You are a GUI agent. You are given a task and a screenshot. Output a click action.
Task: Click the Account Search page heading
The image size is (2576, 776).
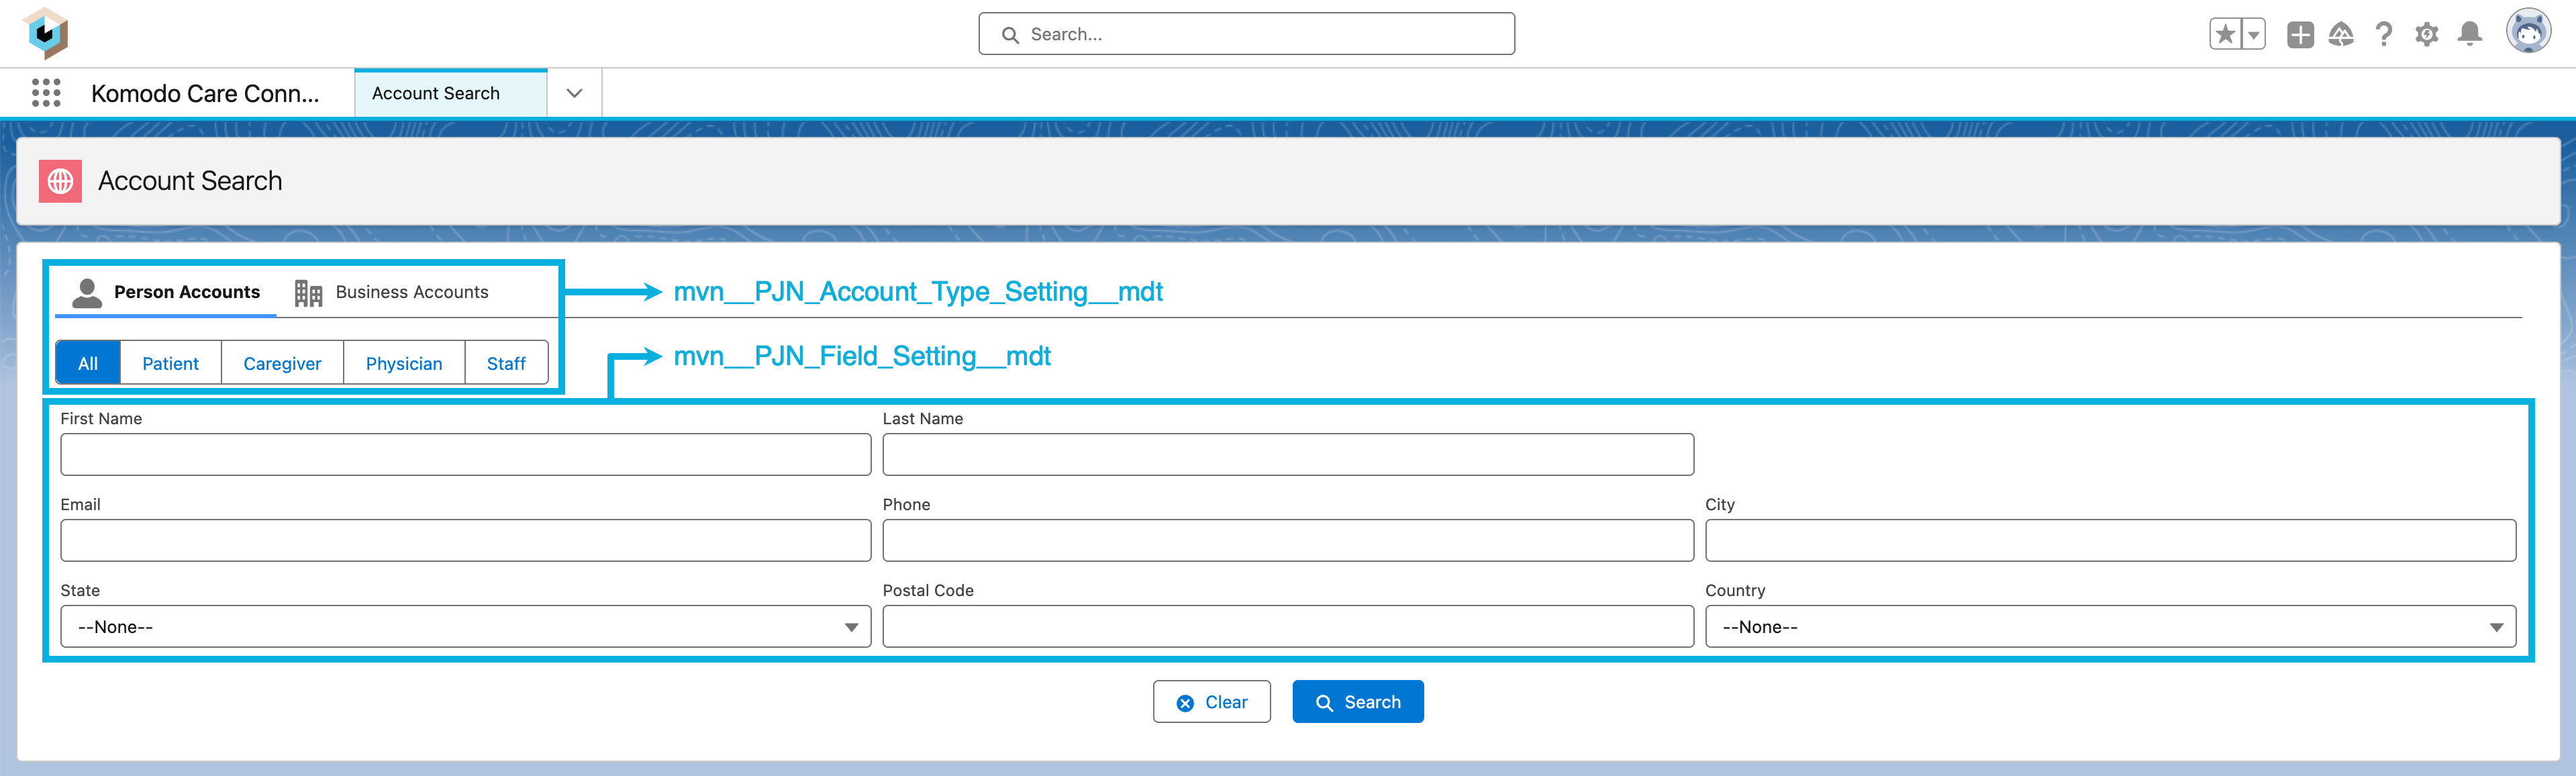tap(190, 181)
